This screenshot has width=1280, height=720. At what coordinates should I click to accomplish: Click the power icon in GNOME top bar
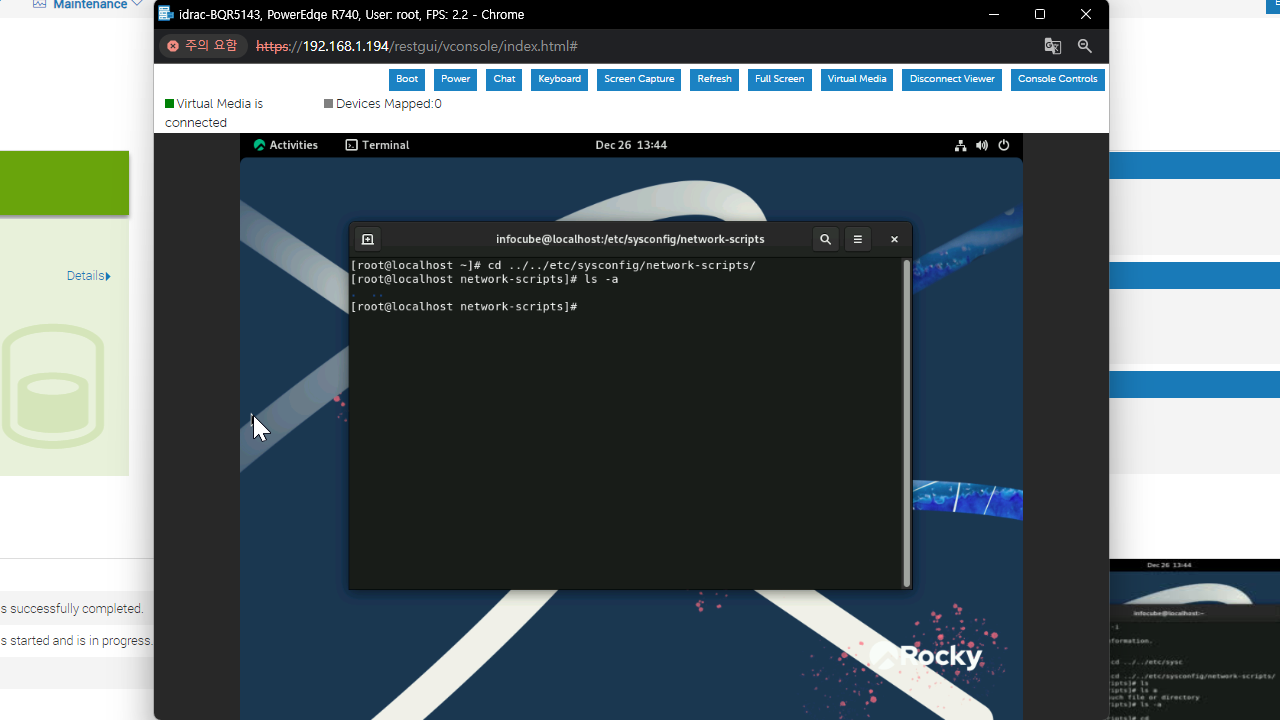point(1004,145)
